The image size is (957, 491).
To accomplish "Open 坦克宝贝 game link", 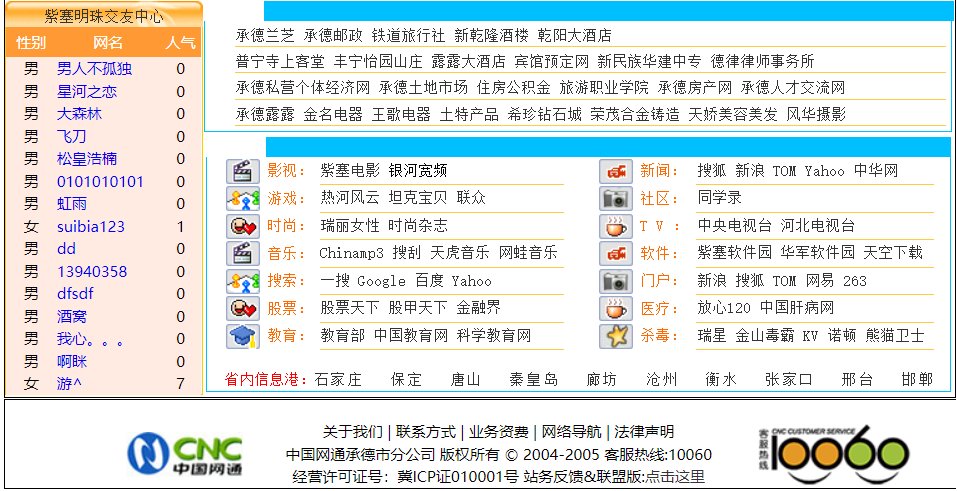I will (418, 198).
